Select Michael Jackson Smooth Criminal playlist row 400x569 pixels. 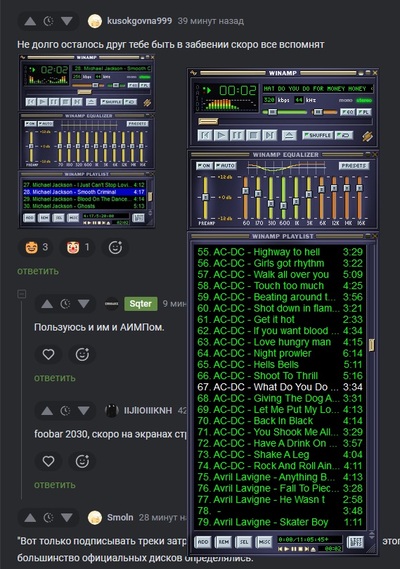pos(84,192)
